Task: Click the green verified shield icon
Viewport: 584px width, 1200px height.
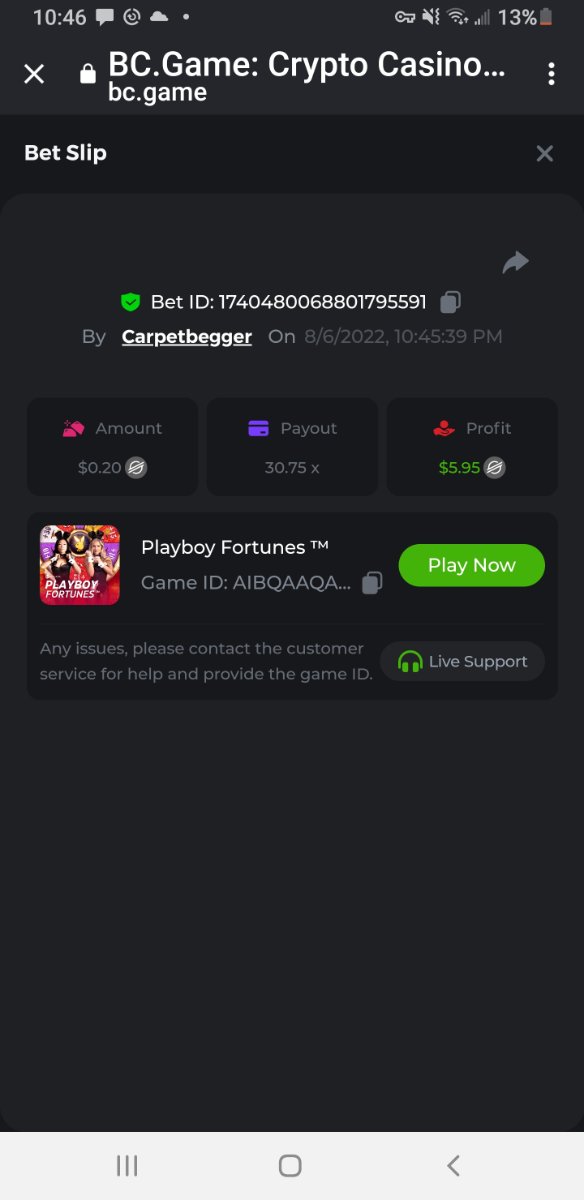Action: tap(130, 302)
